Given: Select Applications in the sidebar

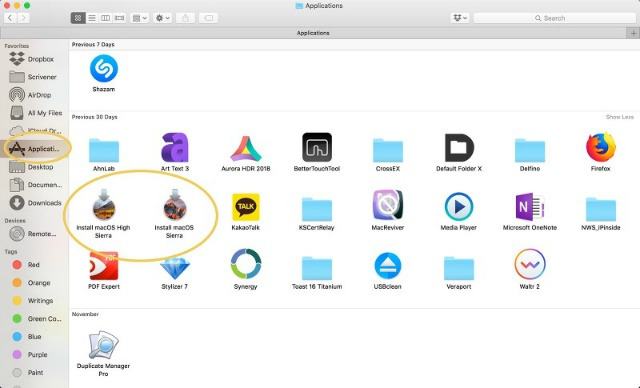Looking at the screenshot, I should tap(35, 149).
